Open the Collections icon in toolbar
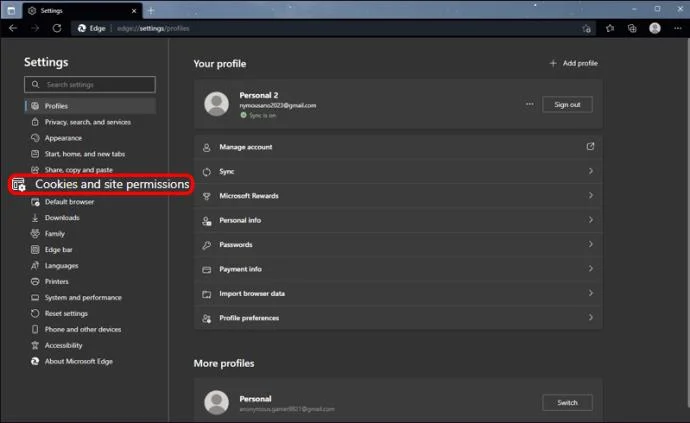690x423 pixels. pos(632,28)
